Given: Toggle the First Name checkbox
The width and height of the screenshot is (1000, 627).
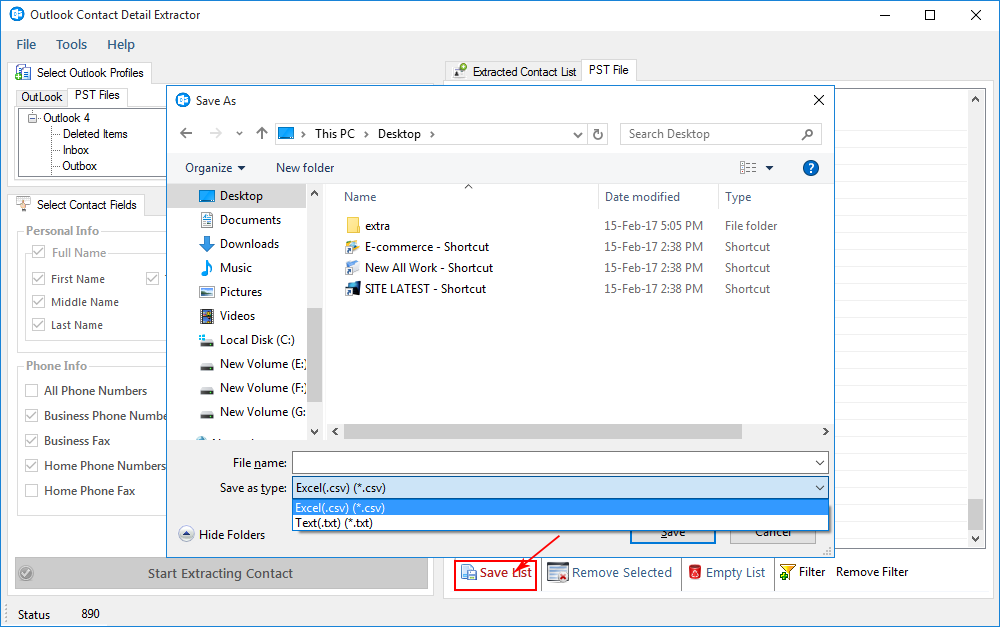Looking at the screenshot, I should (x=38, y=279).
